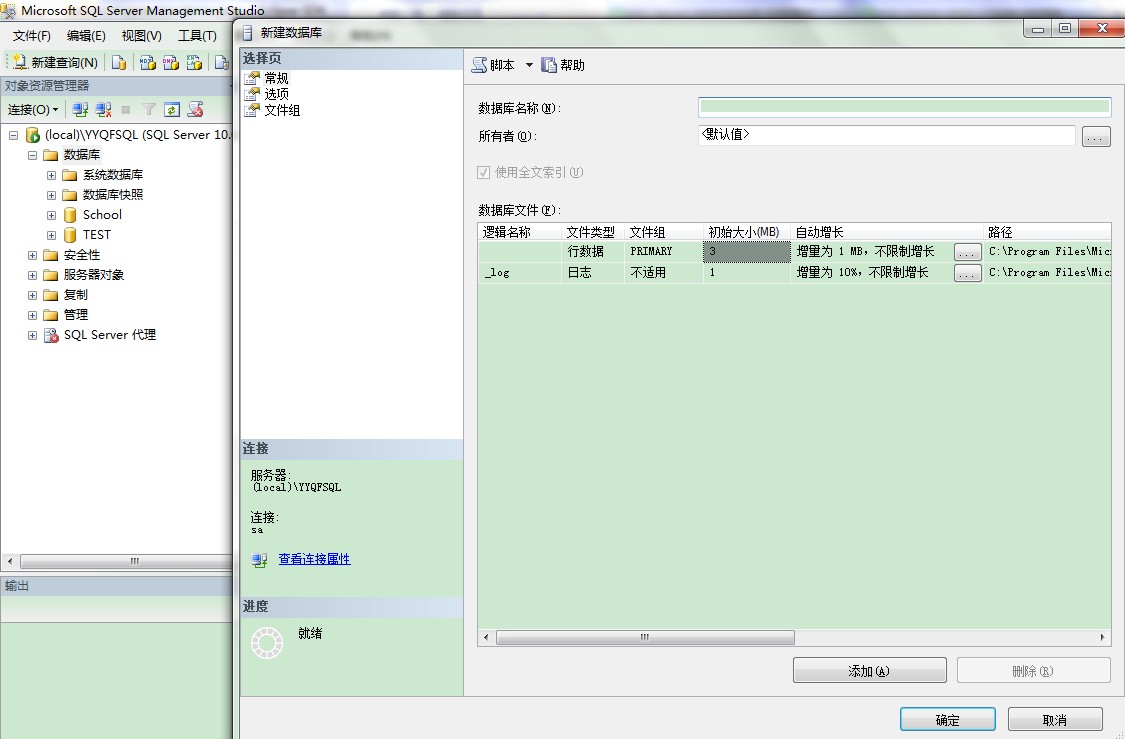The height and width of the screenshot is (739, 1125).
Task: Click inside the 数据库名称 input field
Action: pyautogui.click(x=902, y=106)
